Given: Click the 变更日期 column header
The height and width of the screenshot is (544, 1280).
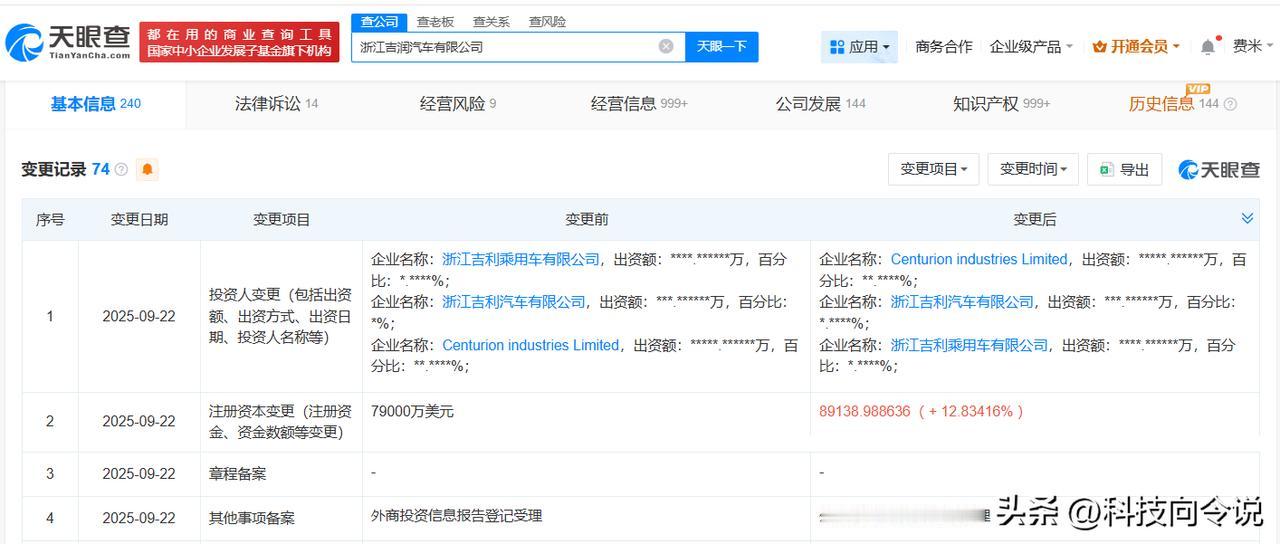Looking at the screenshot, I should [x=139, y=219].
